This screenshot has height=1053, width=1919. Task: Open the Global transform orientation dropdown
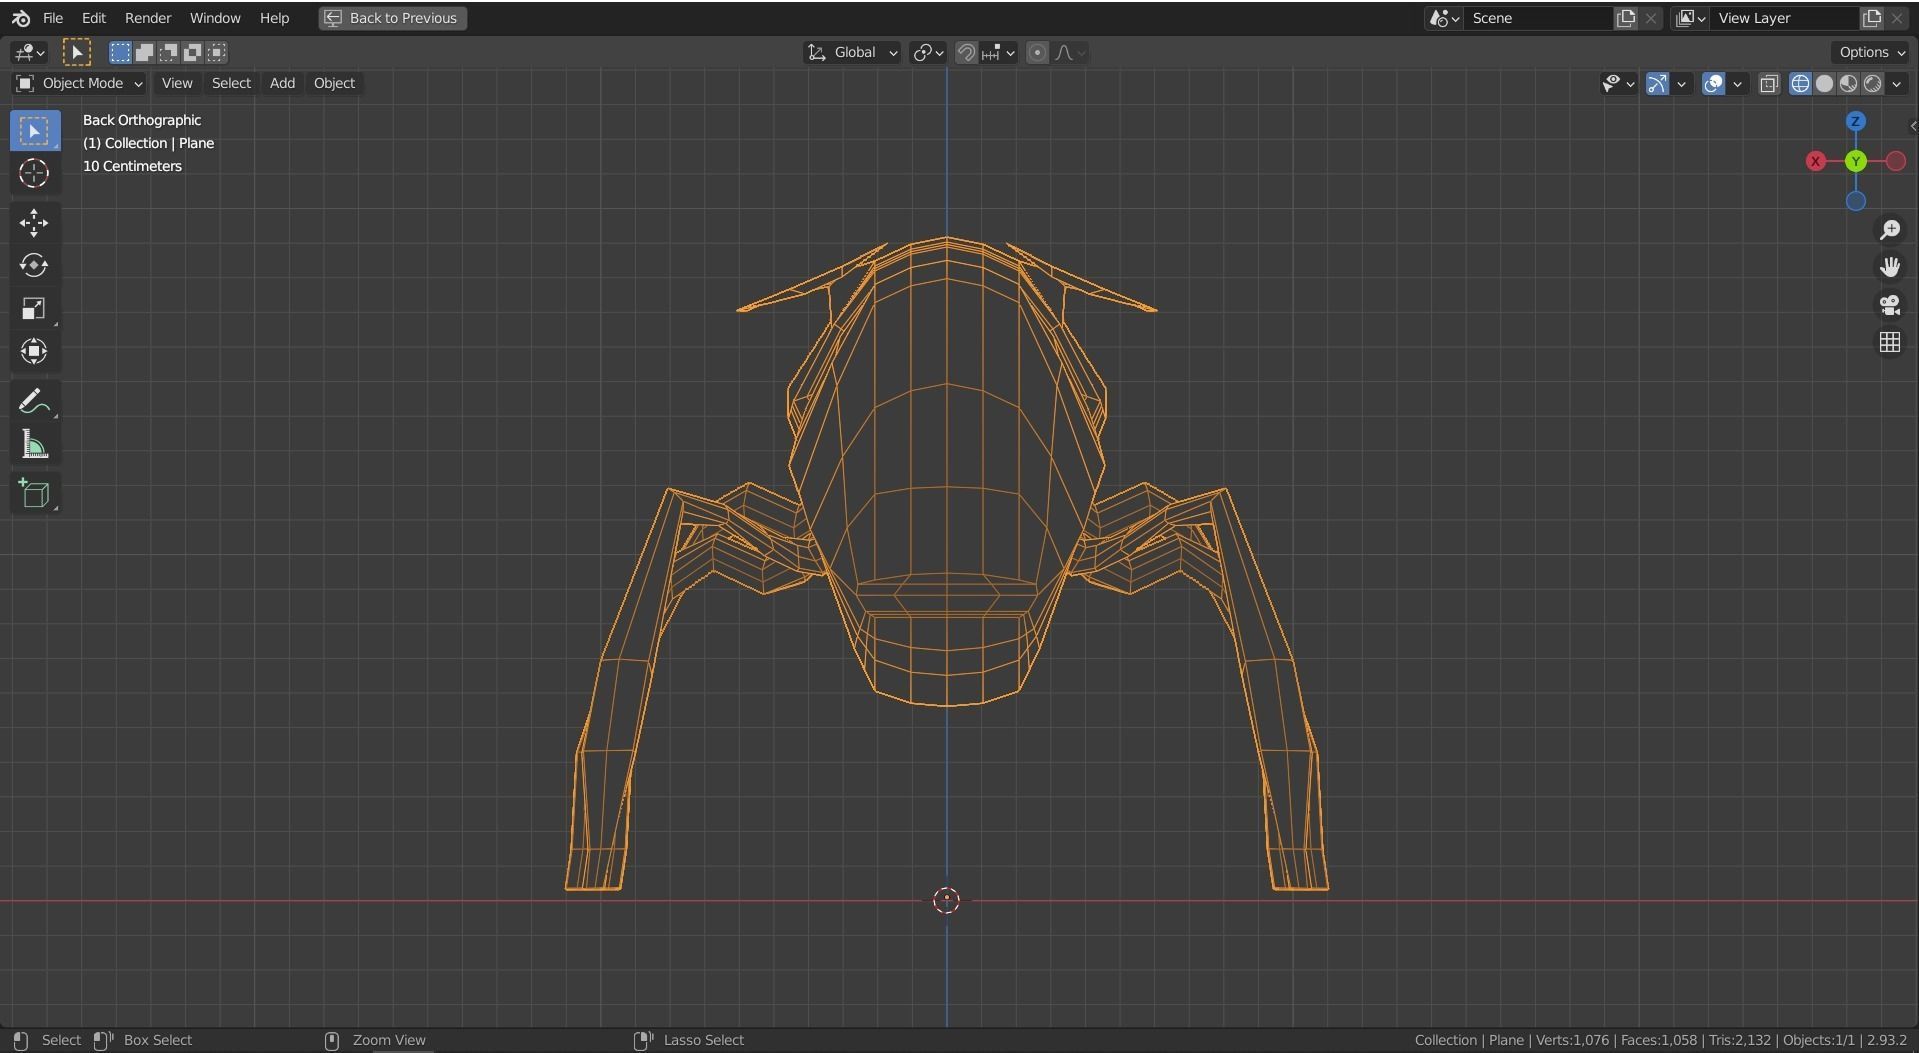852,52
